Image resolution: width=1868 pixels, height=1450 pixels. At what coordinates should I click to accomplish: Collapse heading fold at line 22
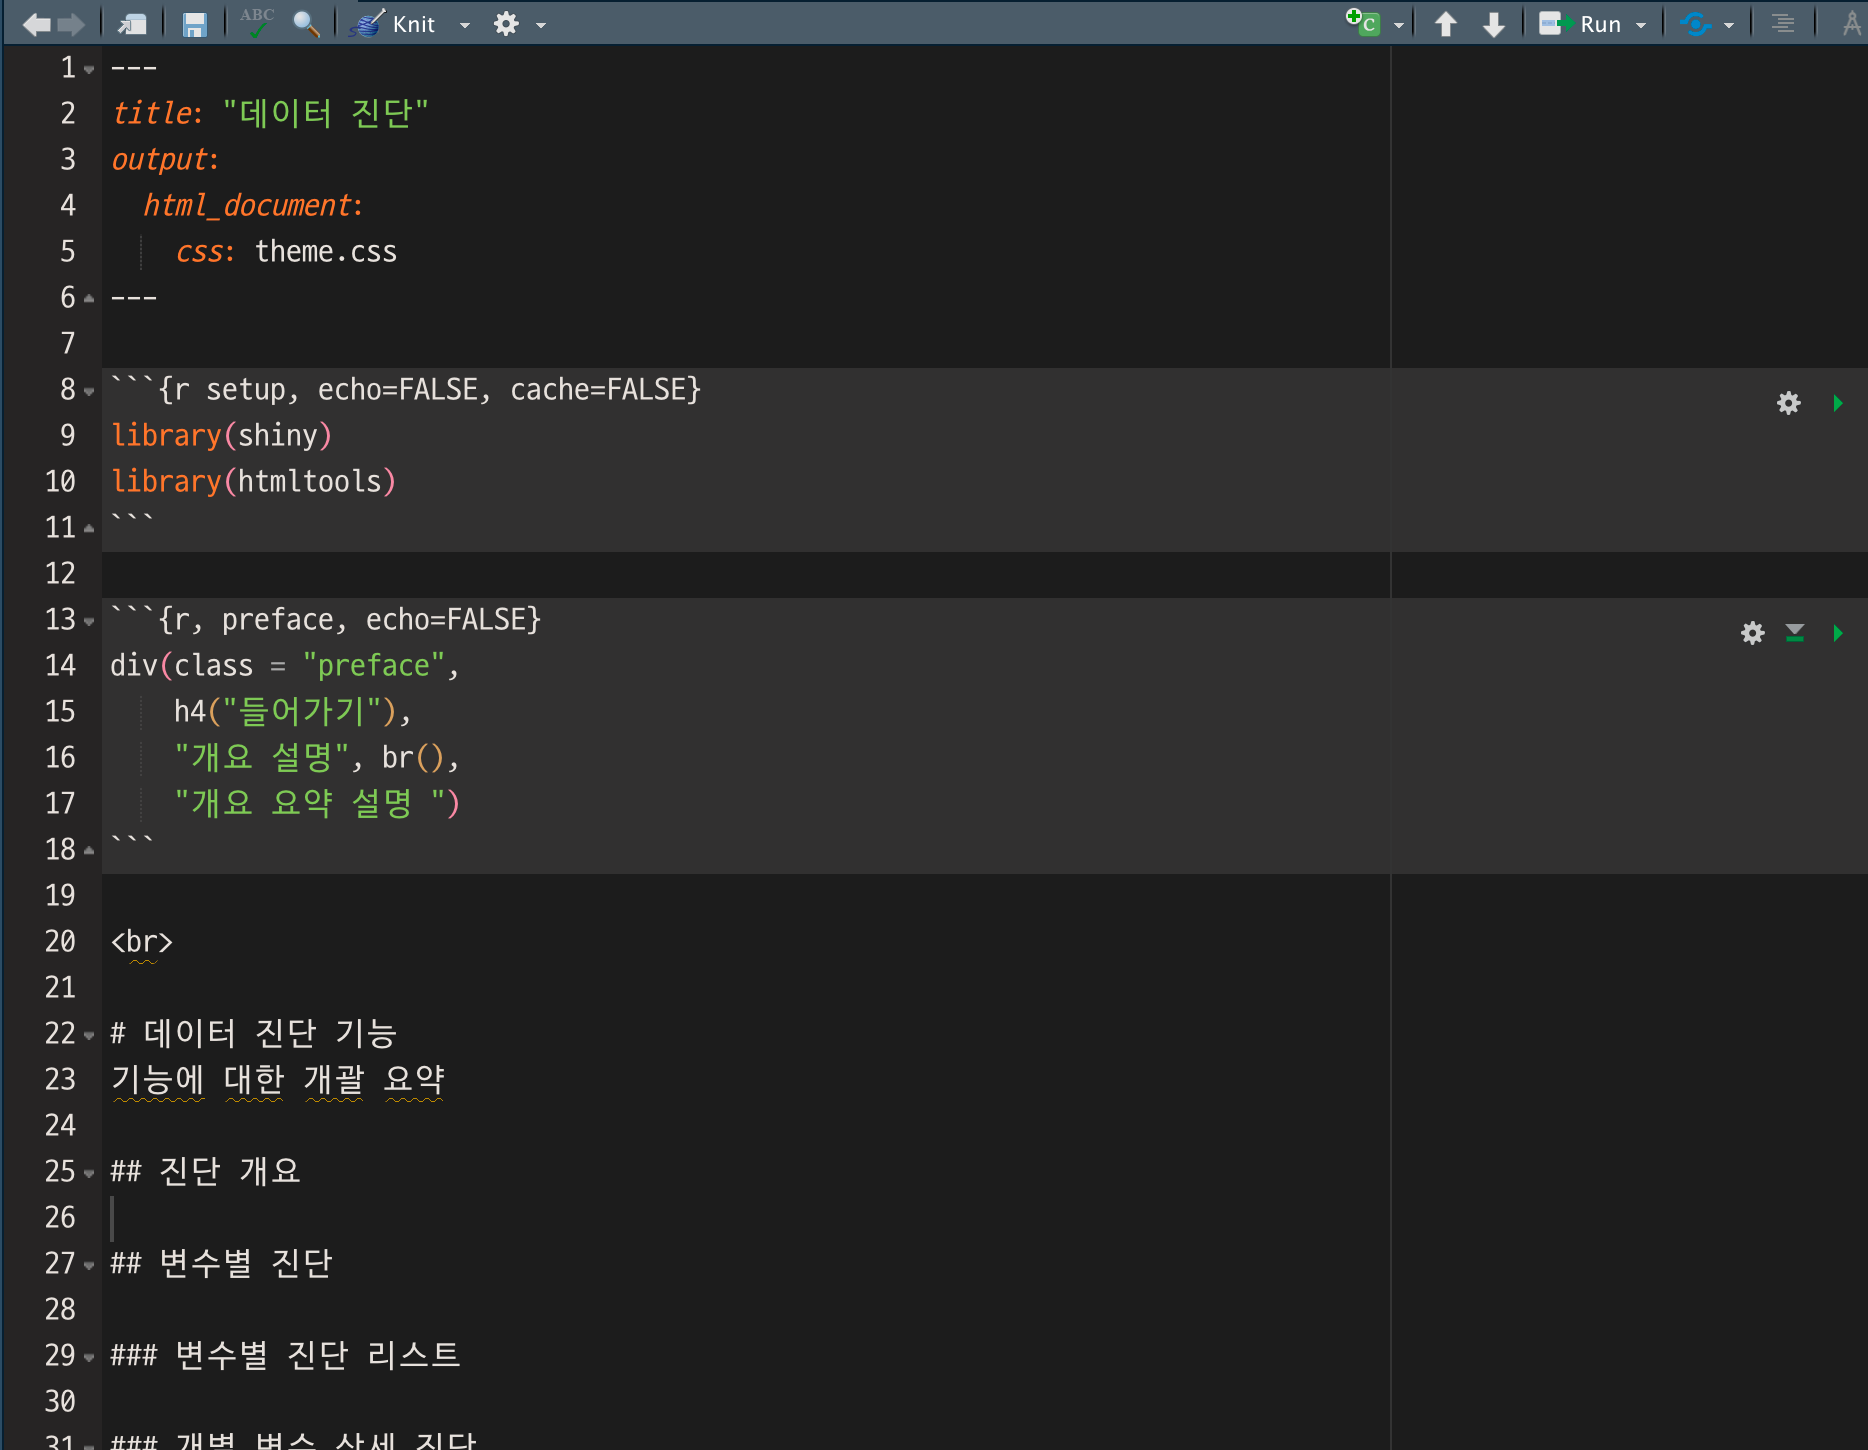(x=89, y=1036)
